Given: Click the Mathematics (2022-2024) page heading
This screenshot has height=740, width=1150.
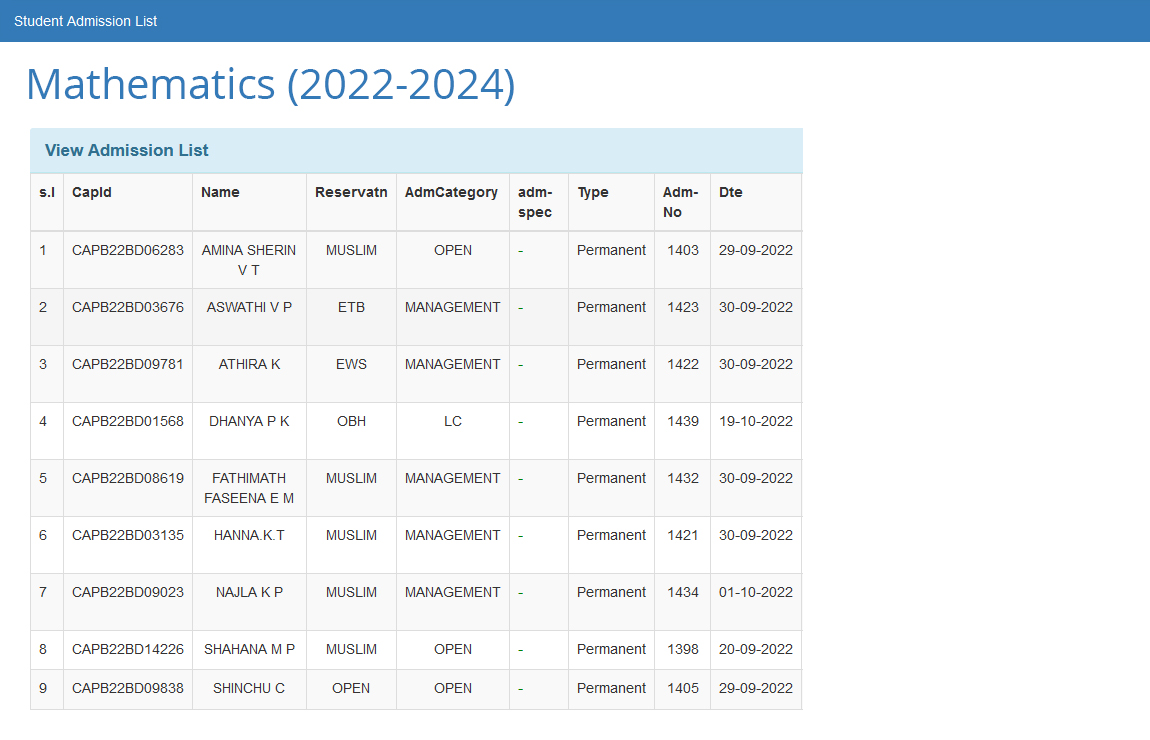Looking at the screenshot, I should (270, 85).
